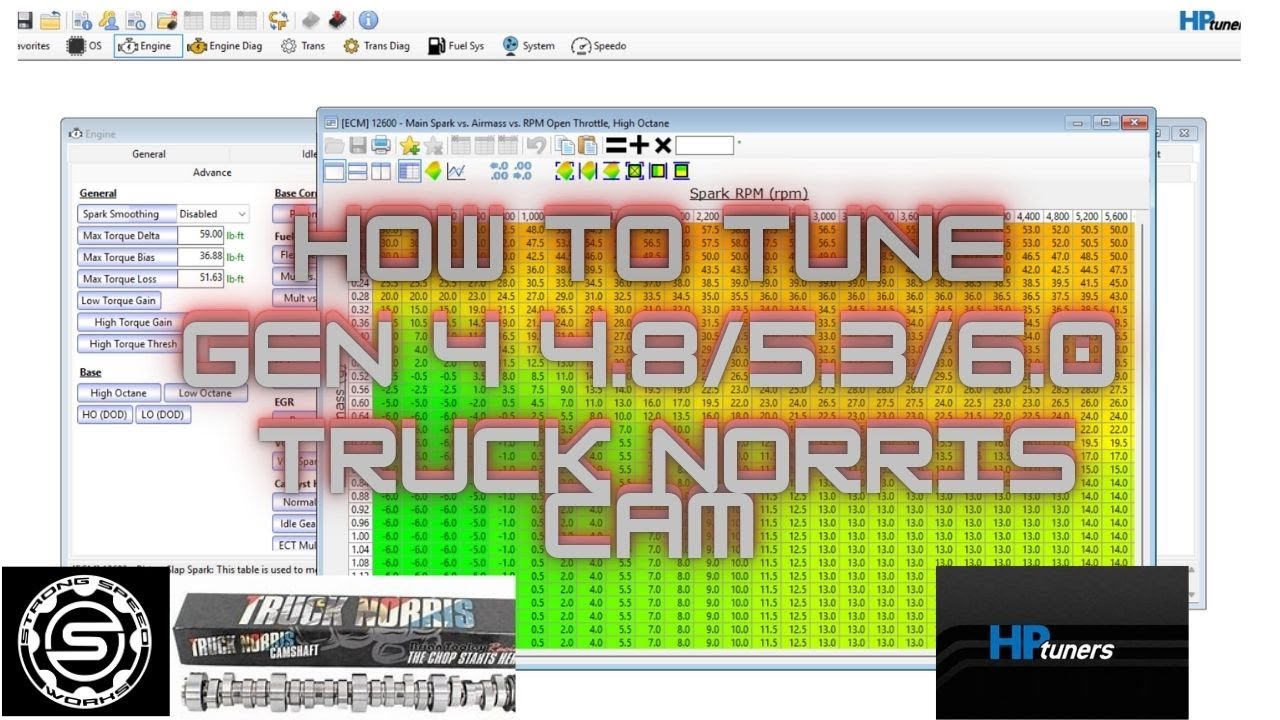The height and width of the screenshot is (720, 1280).
Task: Show the table grid view icon
Action: pos(409,171)
